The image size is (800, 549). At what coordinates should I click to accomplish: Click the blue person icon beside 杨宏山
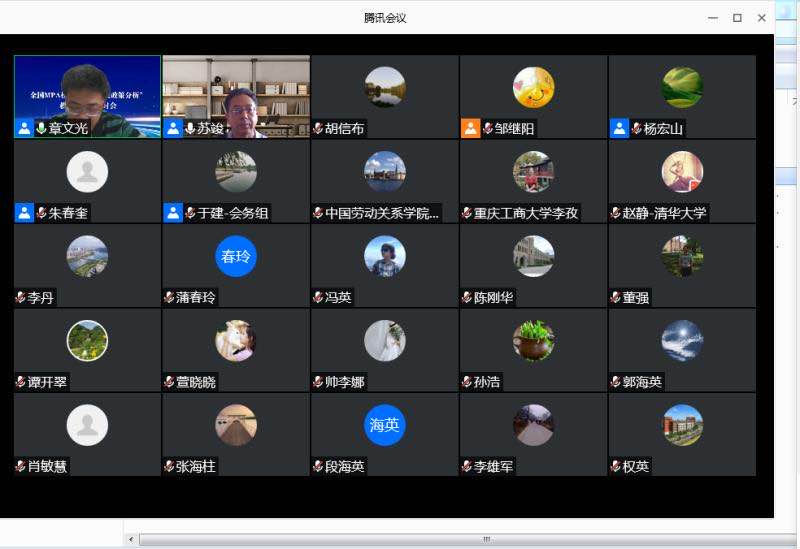tap(619, 129)
